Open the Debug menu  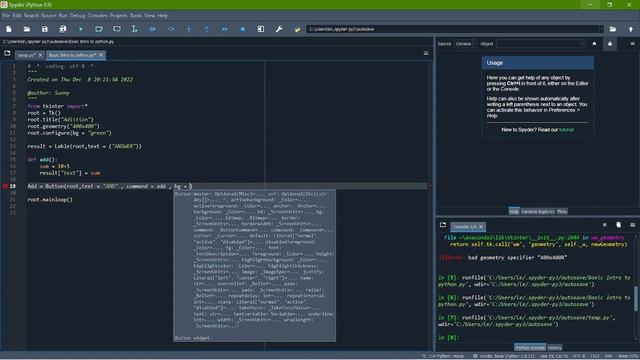(77, 16)
